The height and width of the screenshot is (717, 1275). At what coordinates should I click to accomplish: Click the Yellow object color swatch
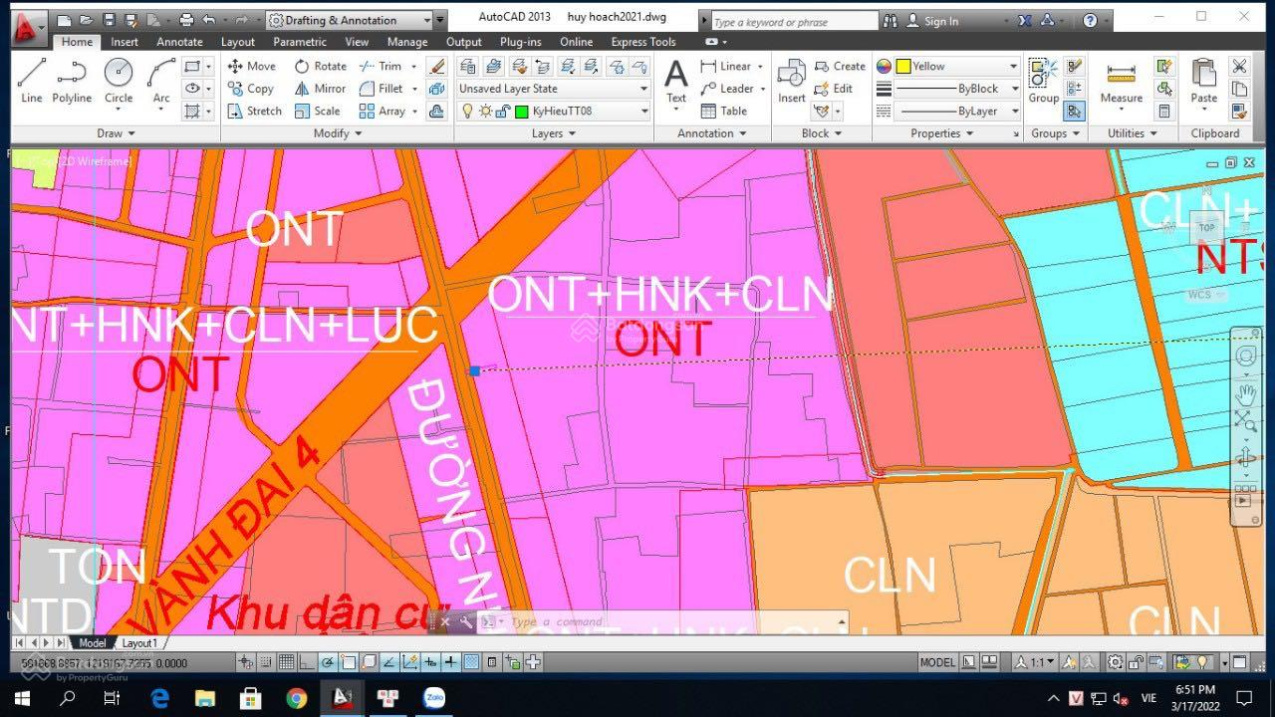903,66
